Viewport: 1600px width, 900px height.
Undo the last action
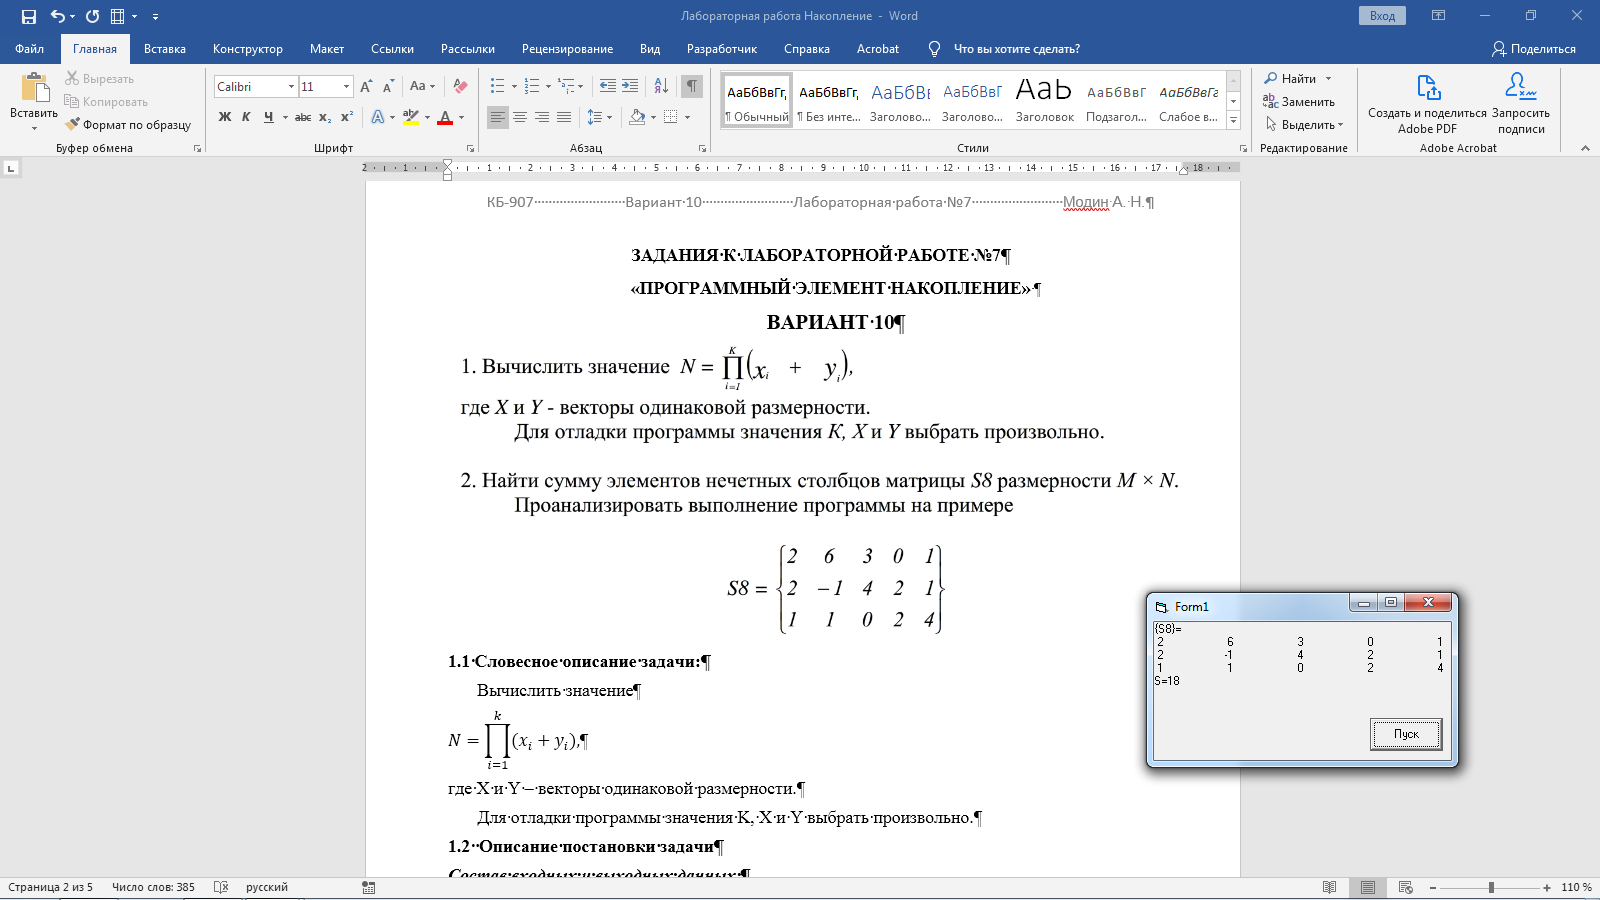coord(58,16)
